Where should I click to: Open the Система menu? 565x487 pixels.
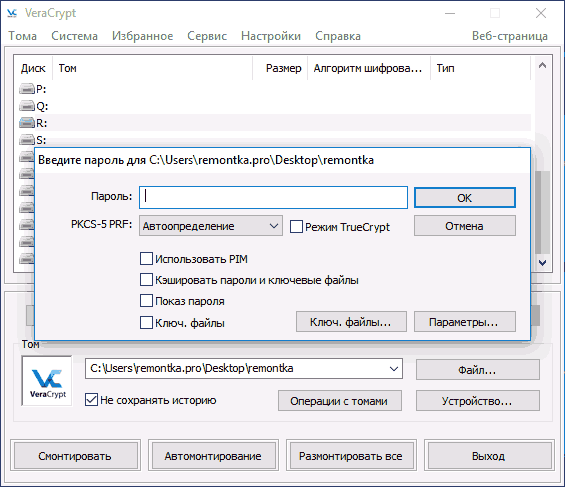74,36
